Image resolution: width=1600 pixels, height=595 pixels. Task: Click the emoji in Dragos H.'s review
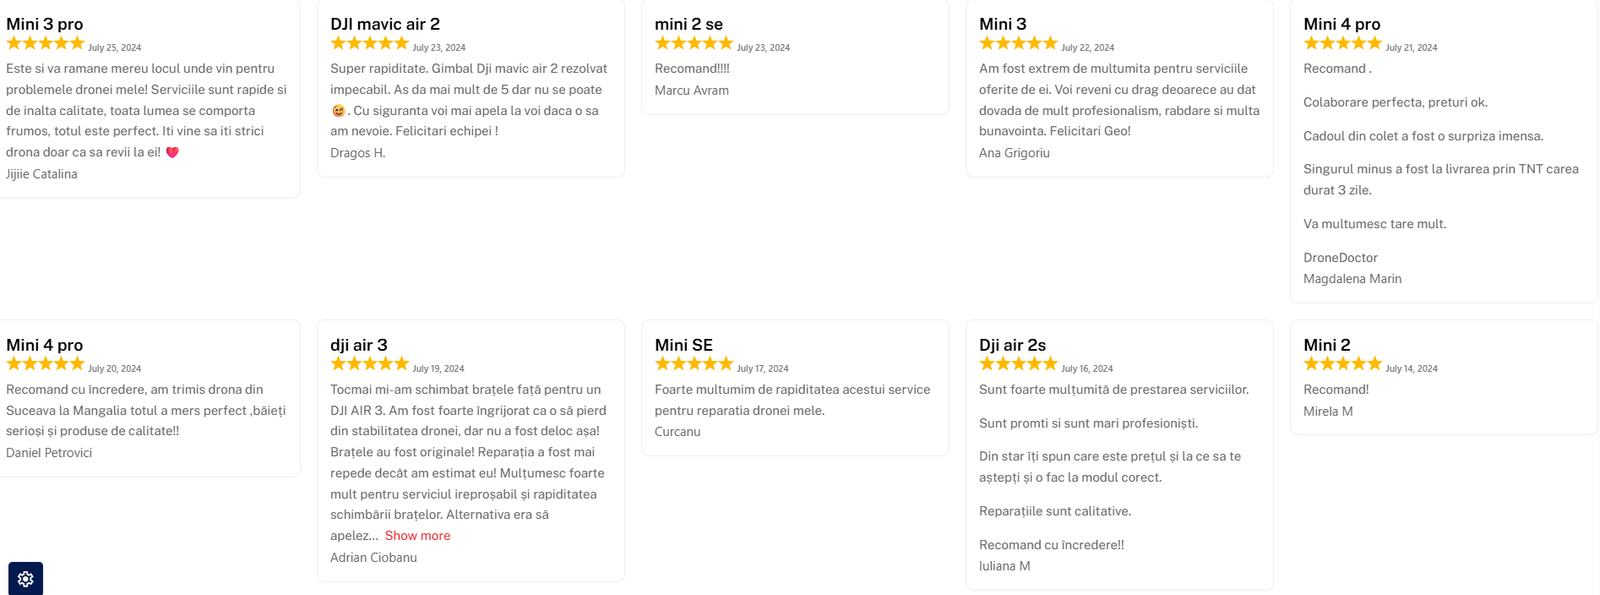tap(338, 111)
